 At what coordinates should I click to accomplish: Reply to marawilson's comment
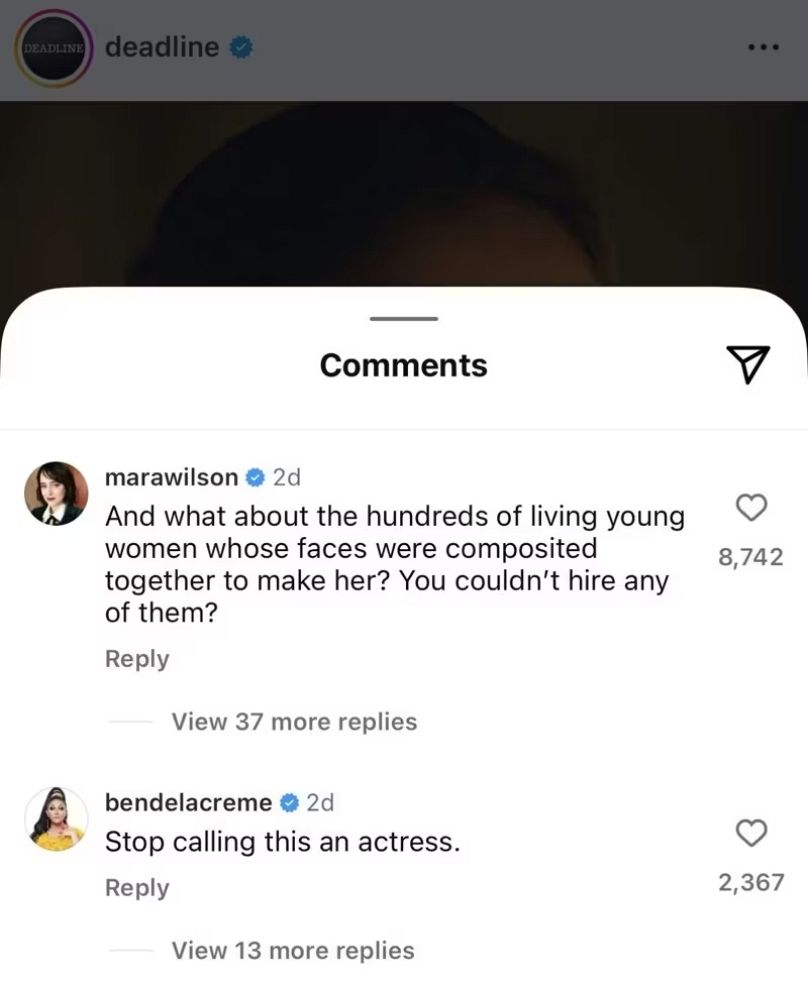click(x=137, y=659)
